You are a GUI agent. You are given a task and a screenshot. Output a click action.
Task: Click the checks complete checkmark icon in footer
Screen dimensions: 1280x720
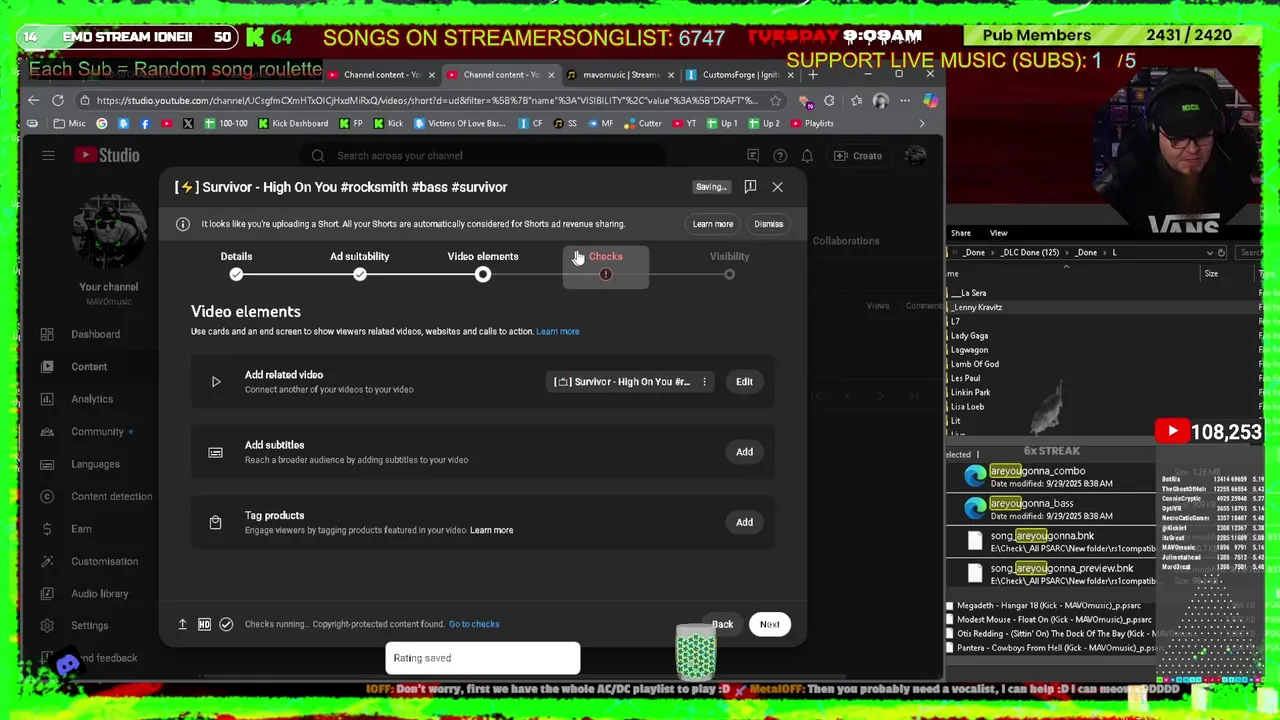pos(226,624)
